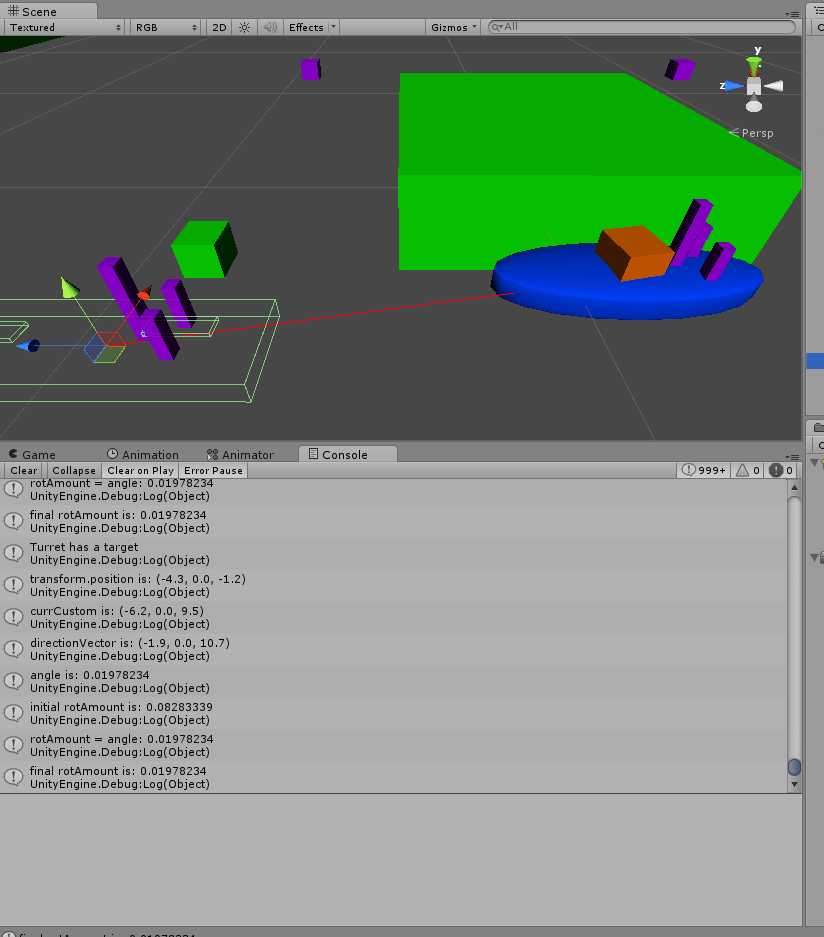Open the Gizmos dropdown
This screenshot has width=824, height=937.
pos(452,27)
